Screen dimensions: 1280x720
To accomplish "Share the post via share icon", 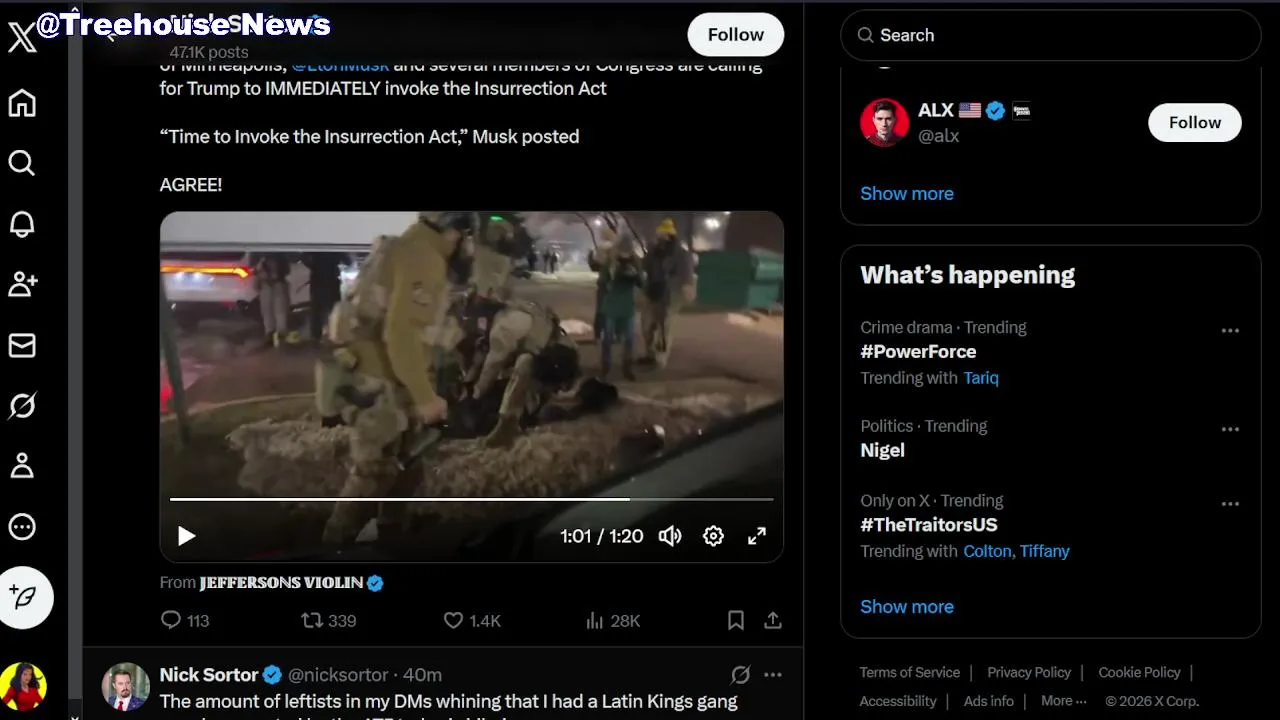I will (773, 621).
